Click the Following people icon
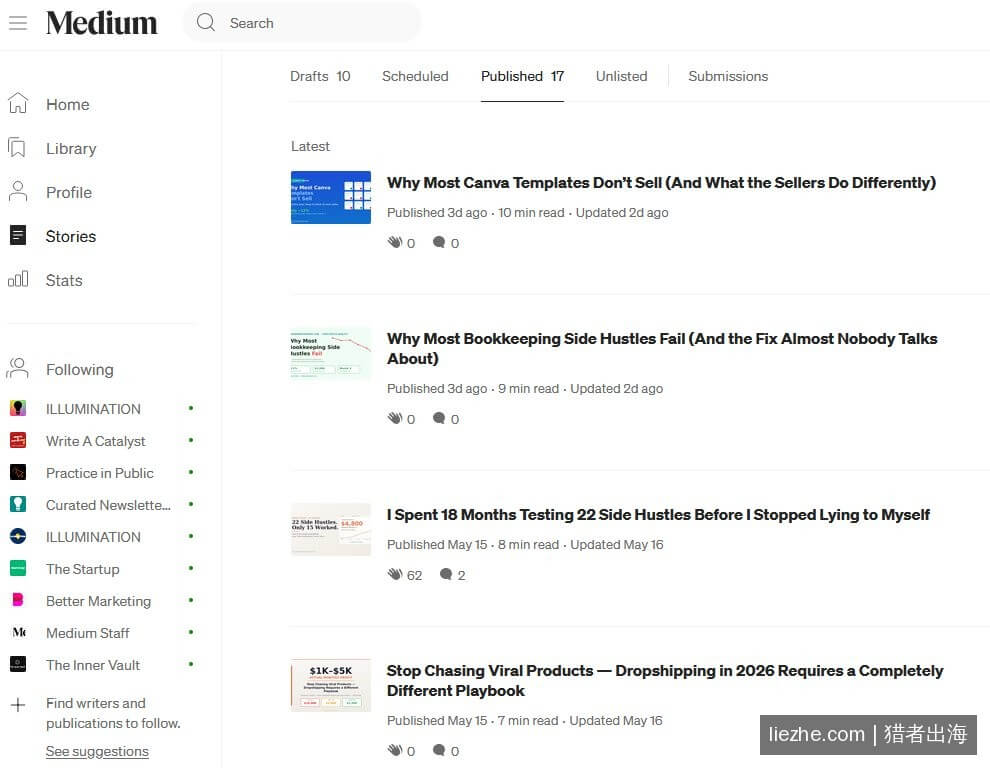The height and width of the screenshot is (768, 990). tap(18, 368)
